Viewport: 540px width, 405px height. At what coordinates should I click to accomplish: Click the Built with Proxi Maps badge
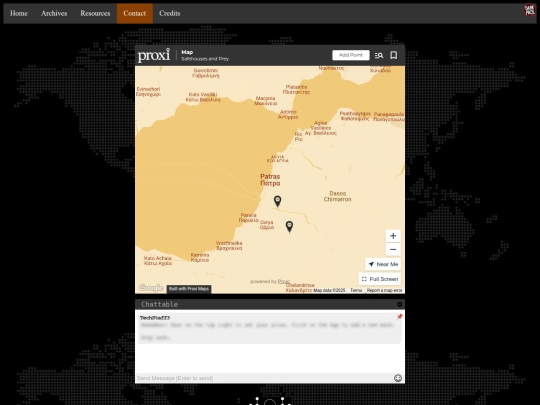[189, 289]
